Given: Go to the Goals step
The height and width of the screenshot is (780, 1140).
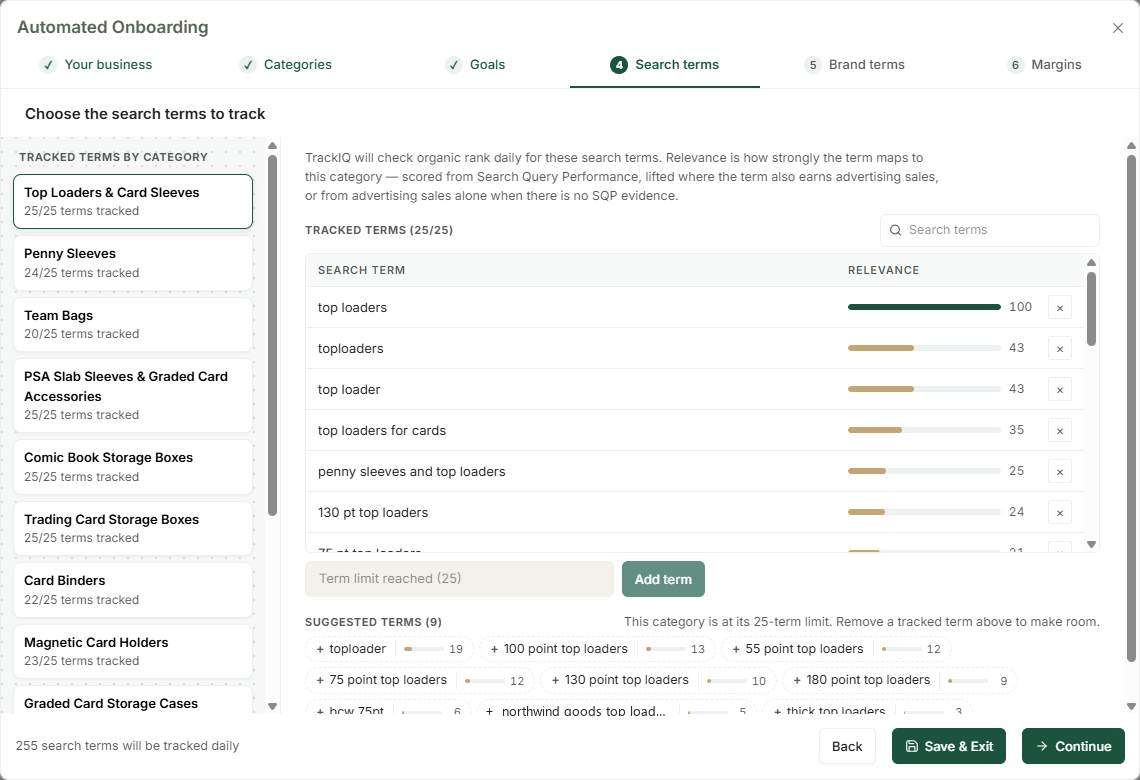Looking at the screenshot, I should point(475,65).
